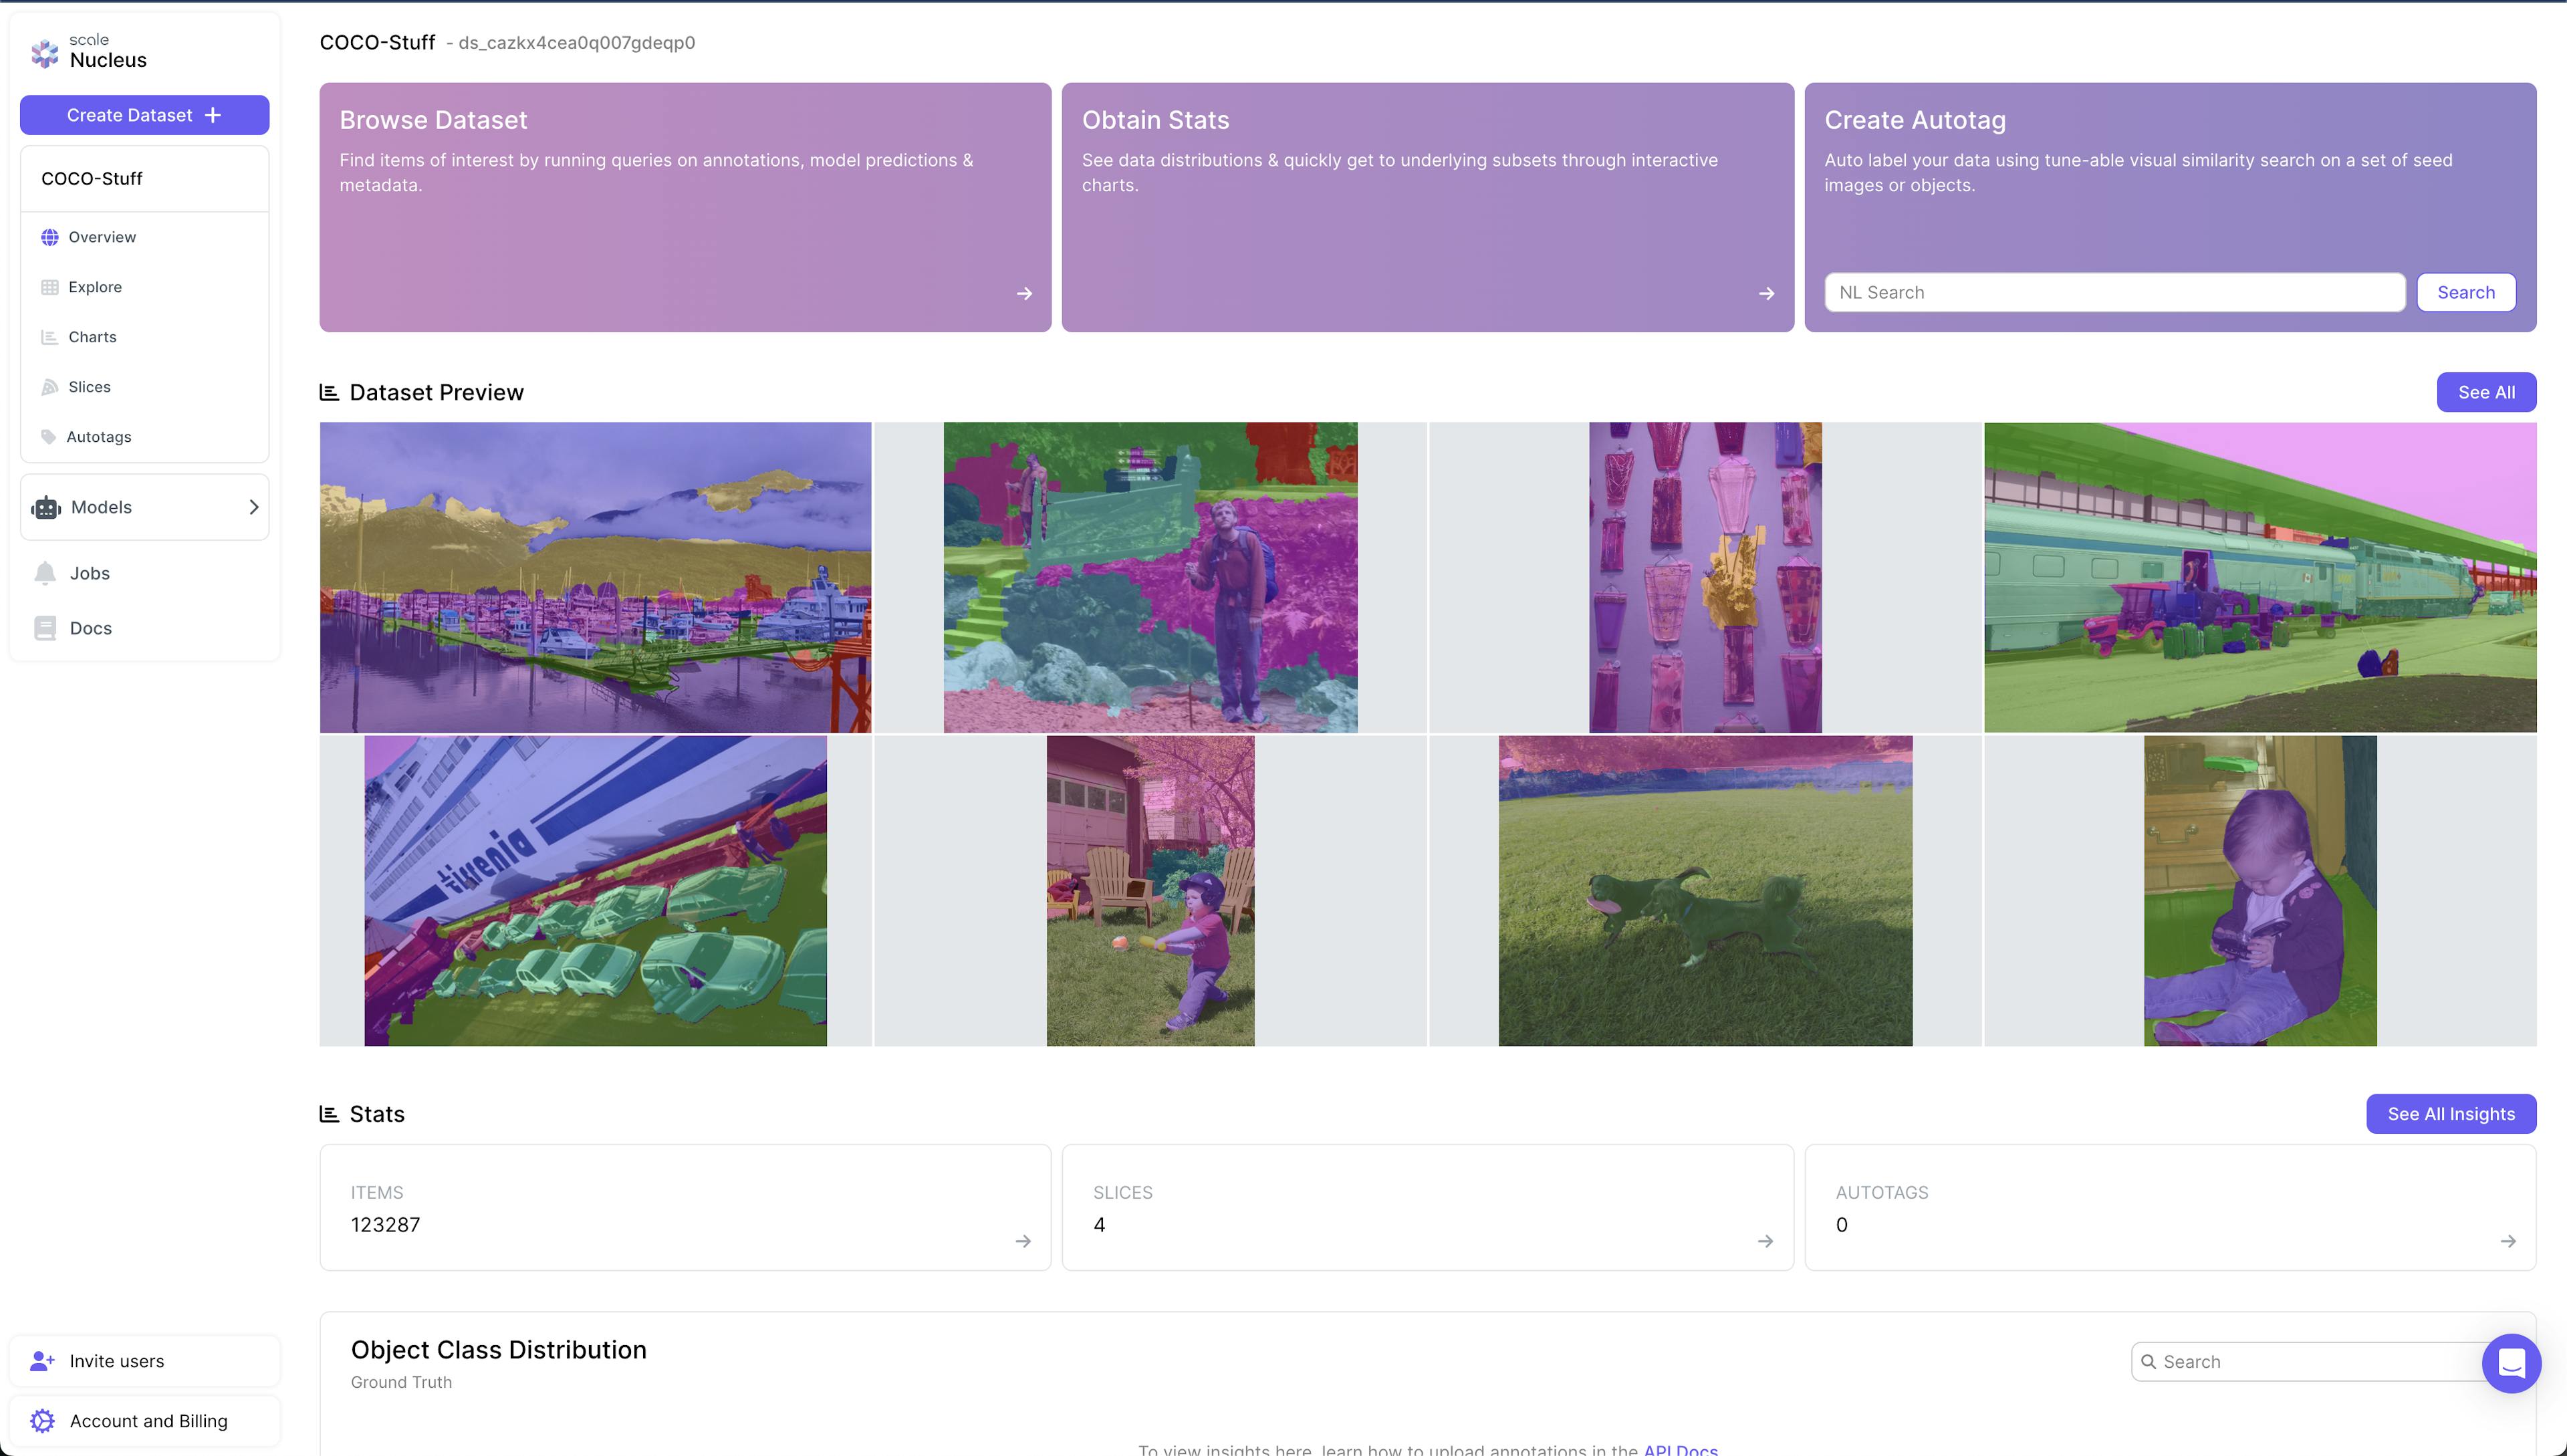Viewport: 2567px width, 1456px height.
Task: Open the train station preview thumbnail
Action: pyautogui.click(x=2259, y=577)
